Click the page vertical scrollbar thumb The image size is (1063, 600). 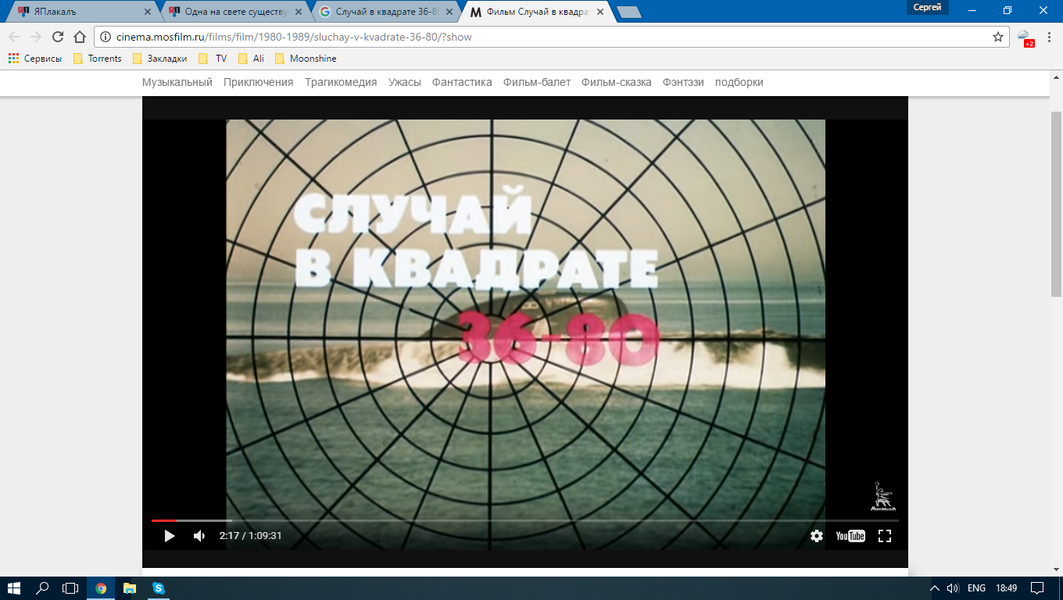coord(1056,203)
